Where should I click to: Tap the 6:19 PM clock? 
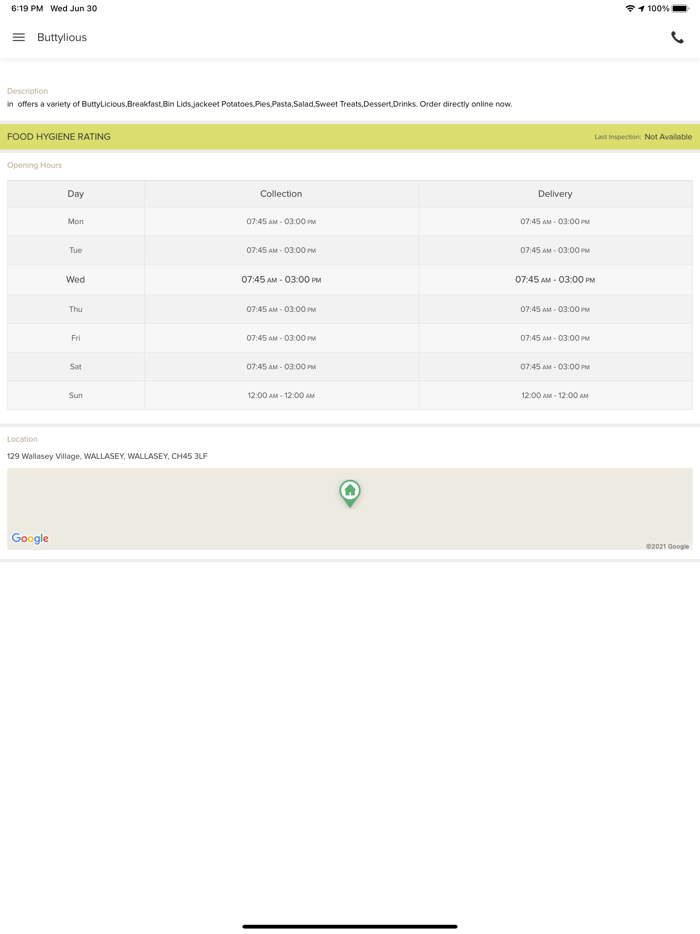[27, 8]
